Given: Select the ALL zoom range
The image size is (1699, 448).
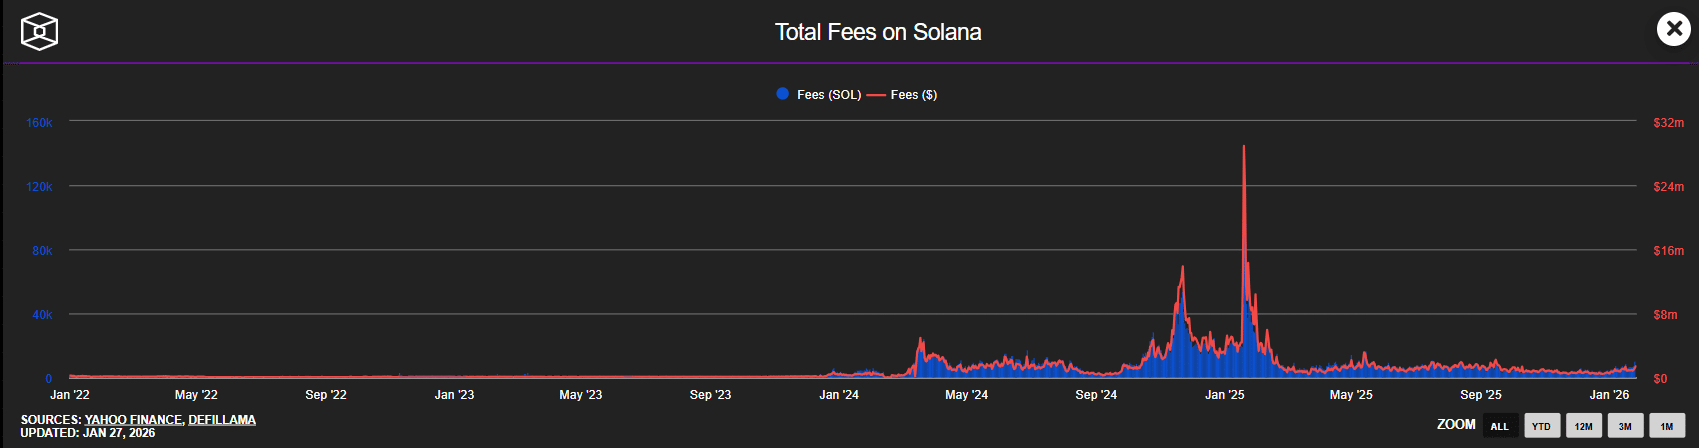Looking at the screenshot, I should [1499, 426].
